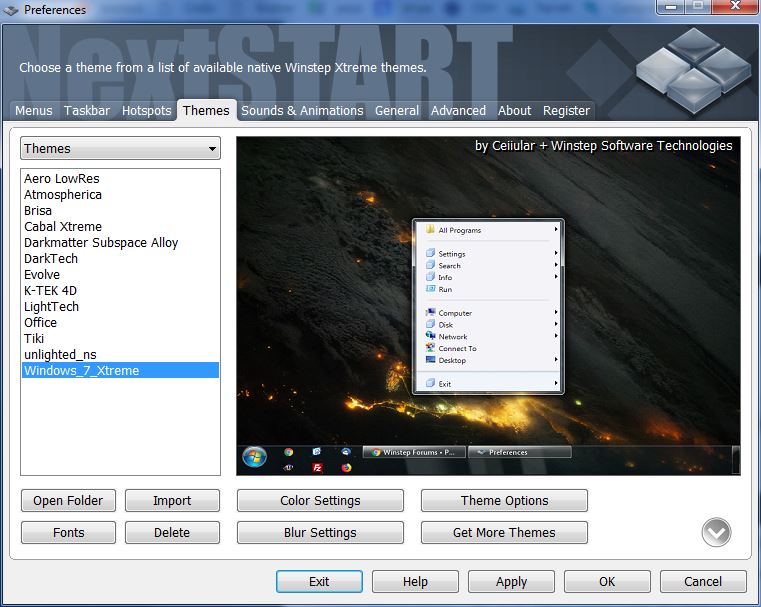The height and width of the screenshot is (607, 761).
Task: Open the Advanced tab
Action: pos(458,111)
